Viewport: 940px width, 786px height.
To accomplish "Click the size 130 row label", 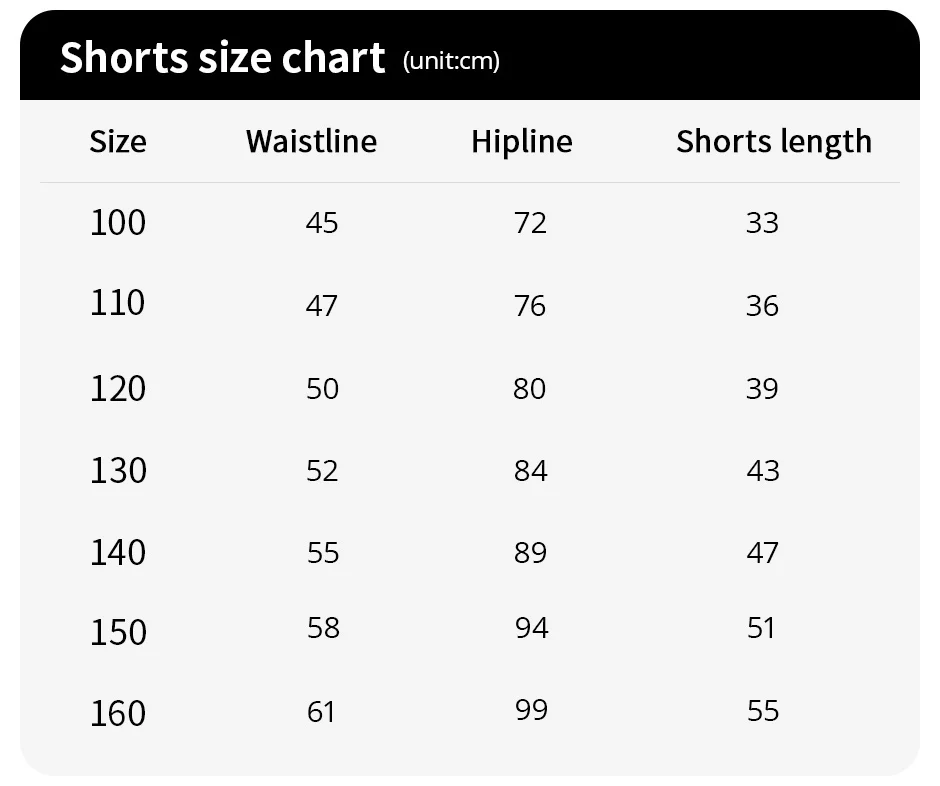I will [118, 470].
